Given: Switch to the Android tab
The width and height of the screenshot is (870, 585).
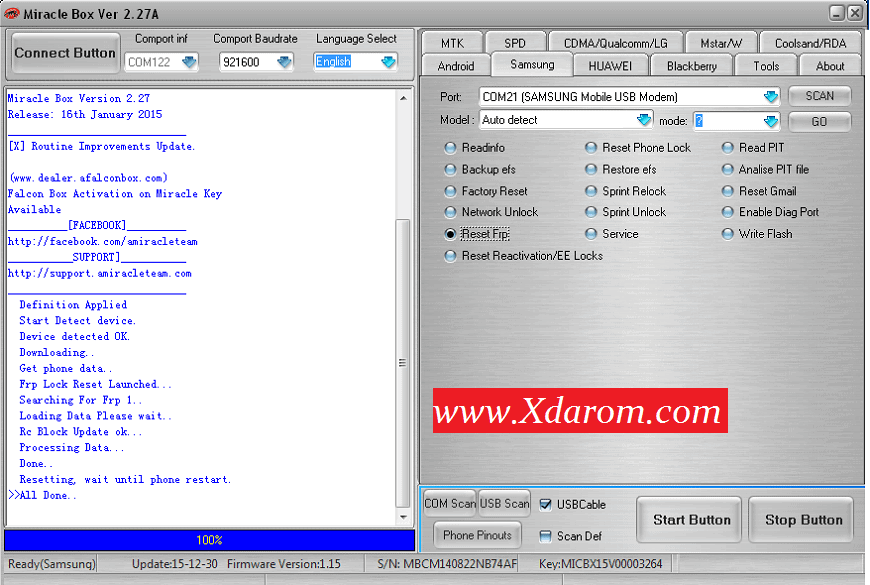Looking at the screenshot, I should (x=456, y=66).
